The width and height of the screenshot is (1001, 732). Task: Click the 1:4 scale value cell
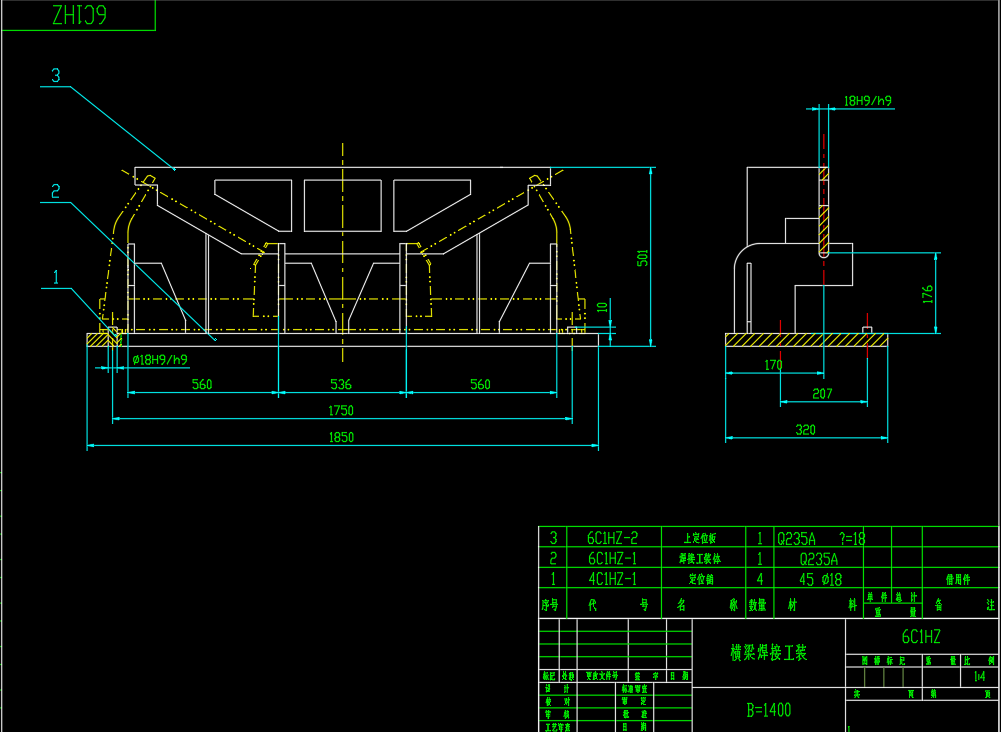[979, 677]
